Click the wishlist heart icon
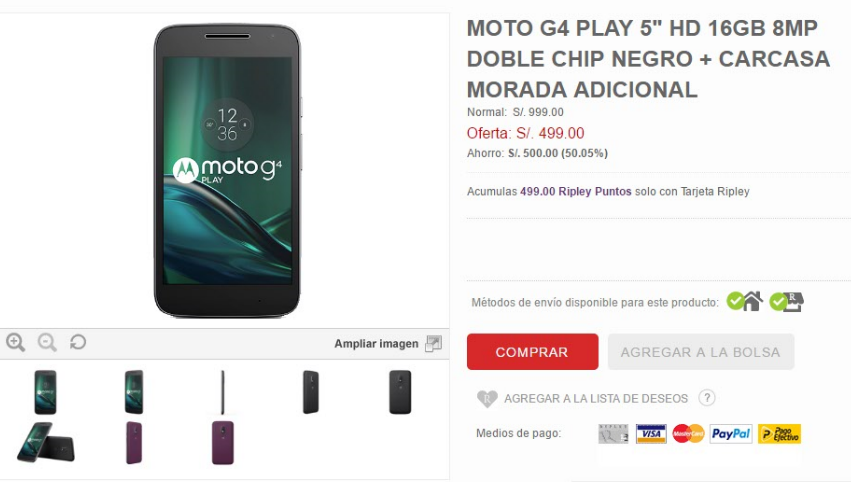The width and height of the screenshot is (851, 482). (487, 399)
